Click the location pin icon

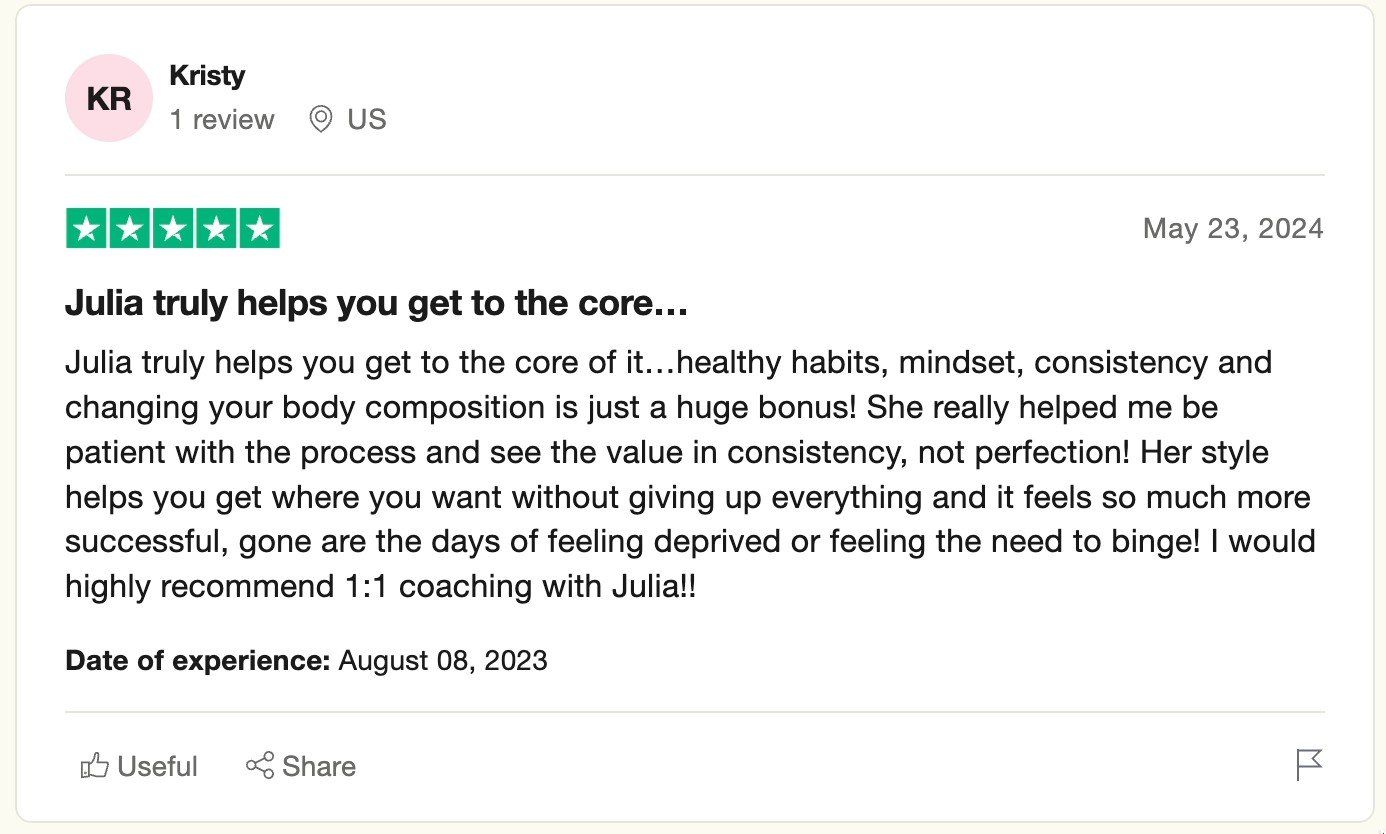(x=320, y=120)
